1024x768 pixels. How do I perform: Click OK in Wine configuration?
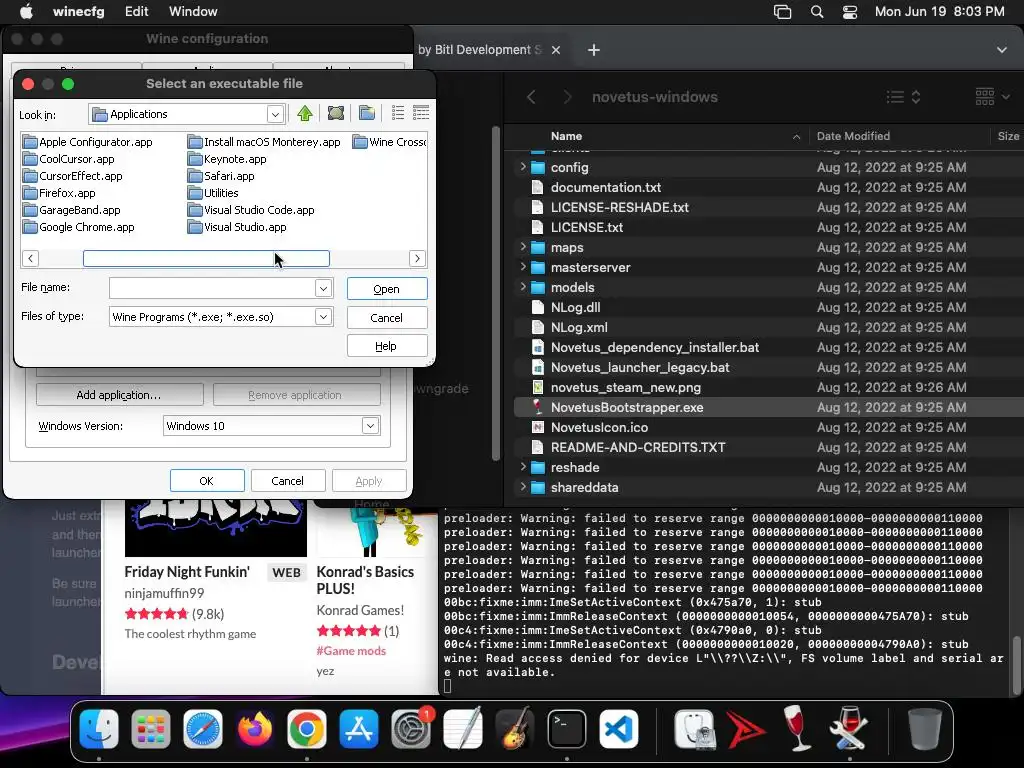(x=207, y=481)
